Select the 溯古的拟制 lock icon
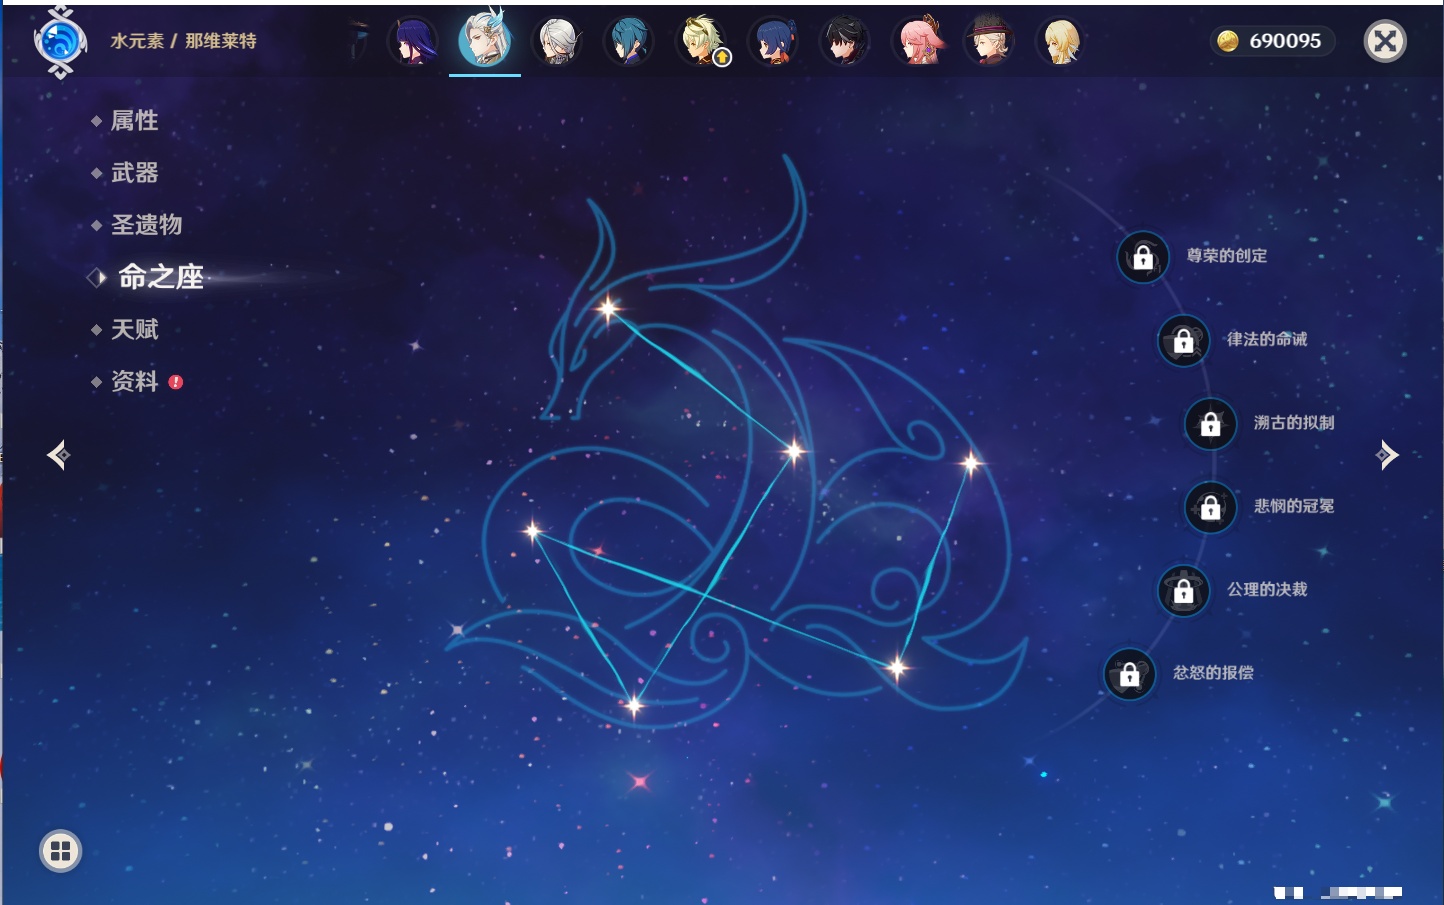This screenshot has width=1444, height=905. click(1210, 424)
